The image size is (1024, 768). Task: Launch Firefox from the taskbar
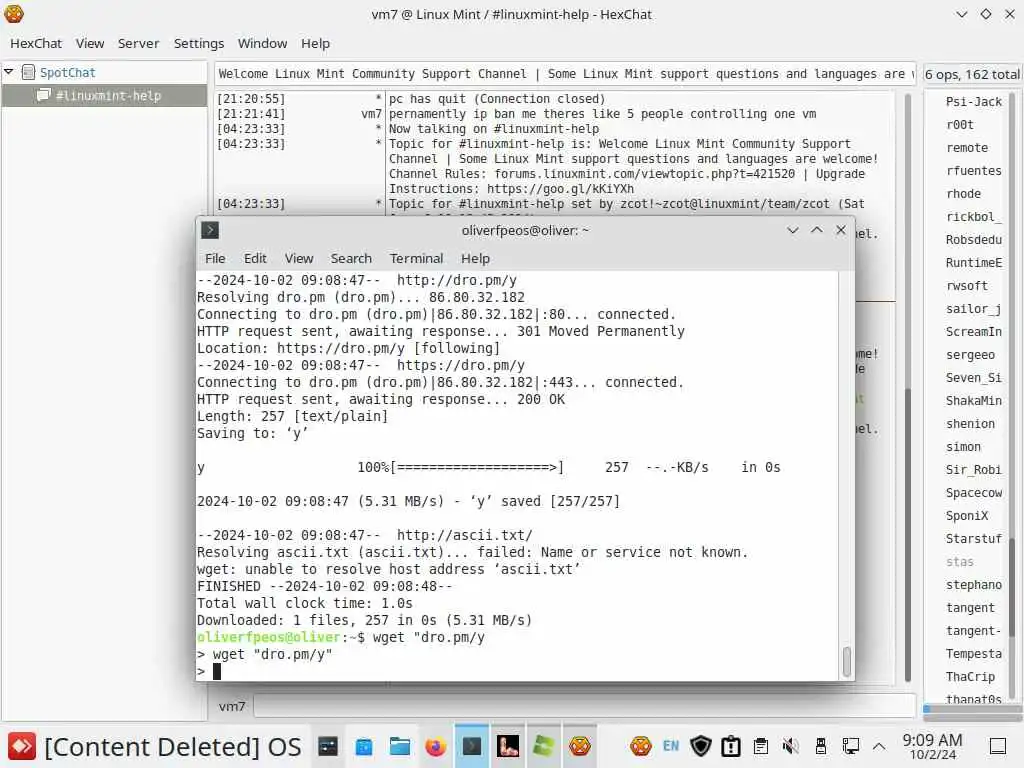tap(436, 746)
